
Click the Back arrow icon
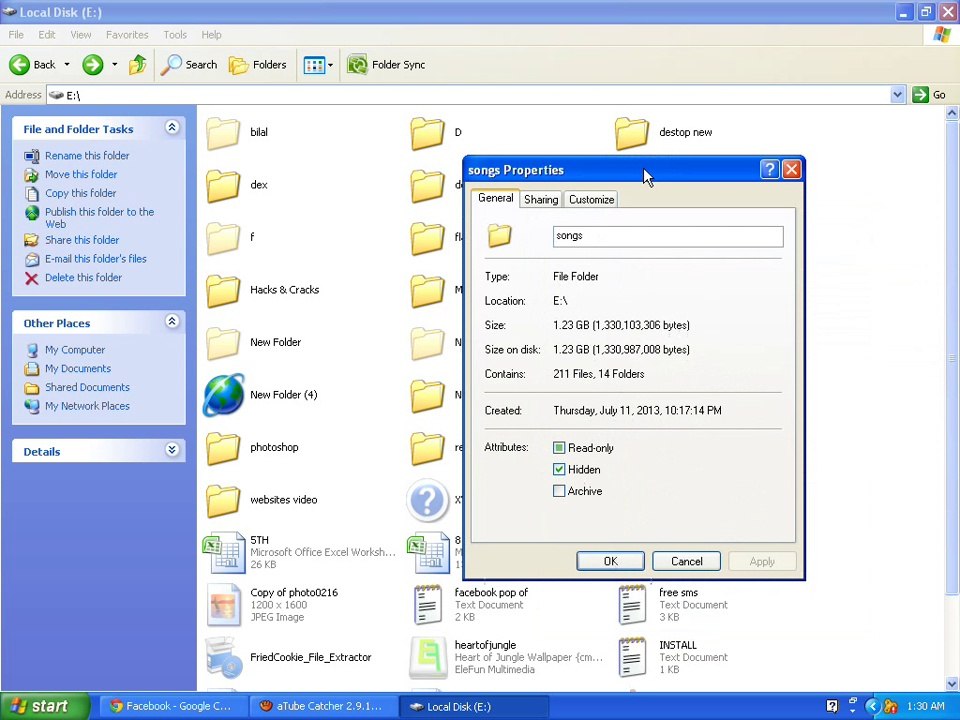click(20, 64)
